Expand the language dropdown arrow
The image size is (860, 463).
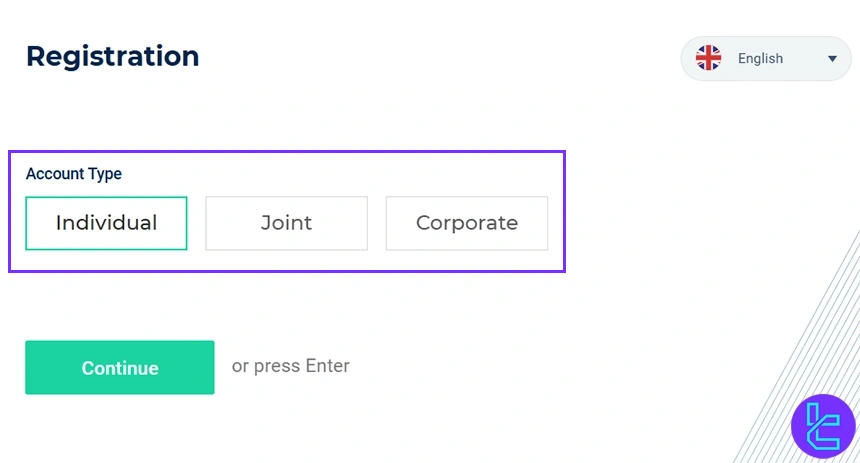coord(832,59)
